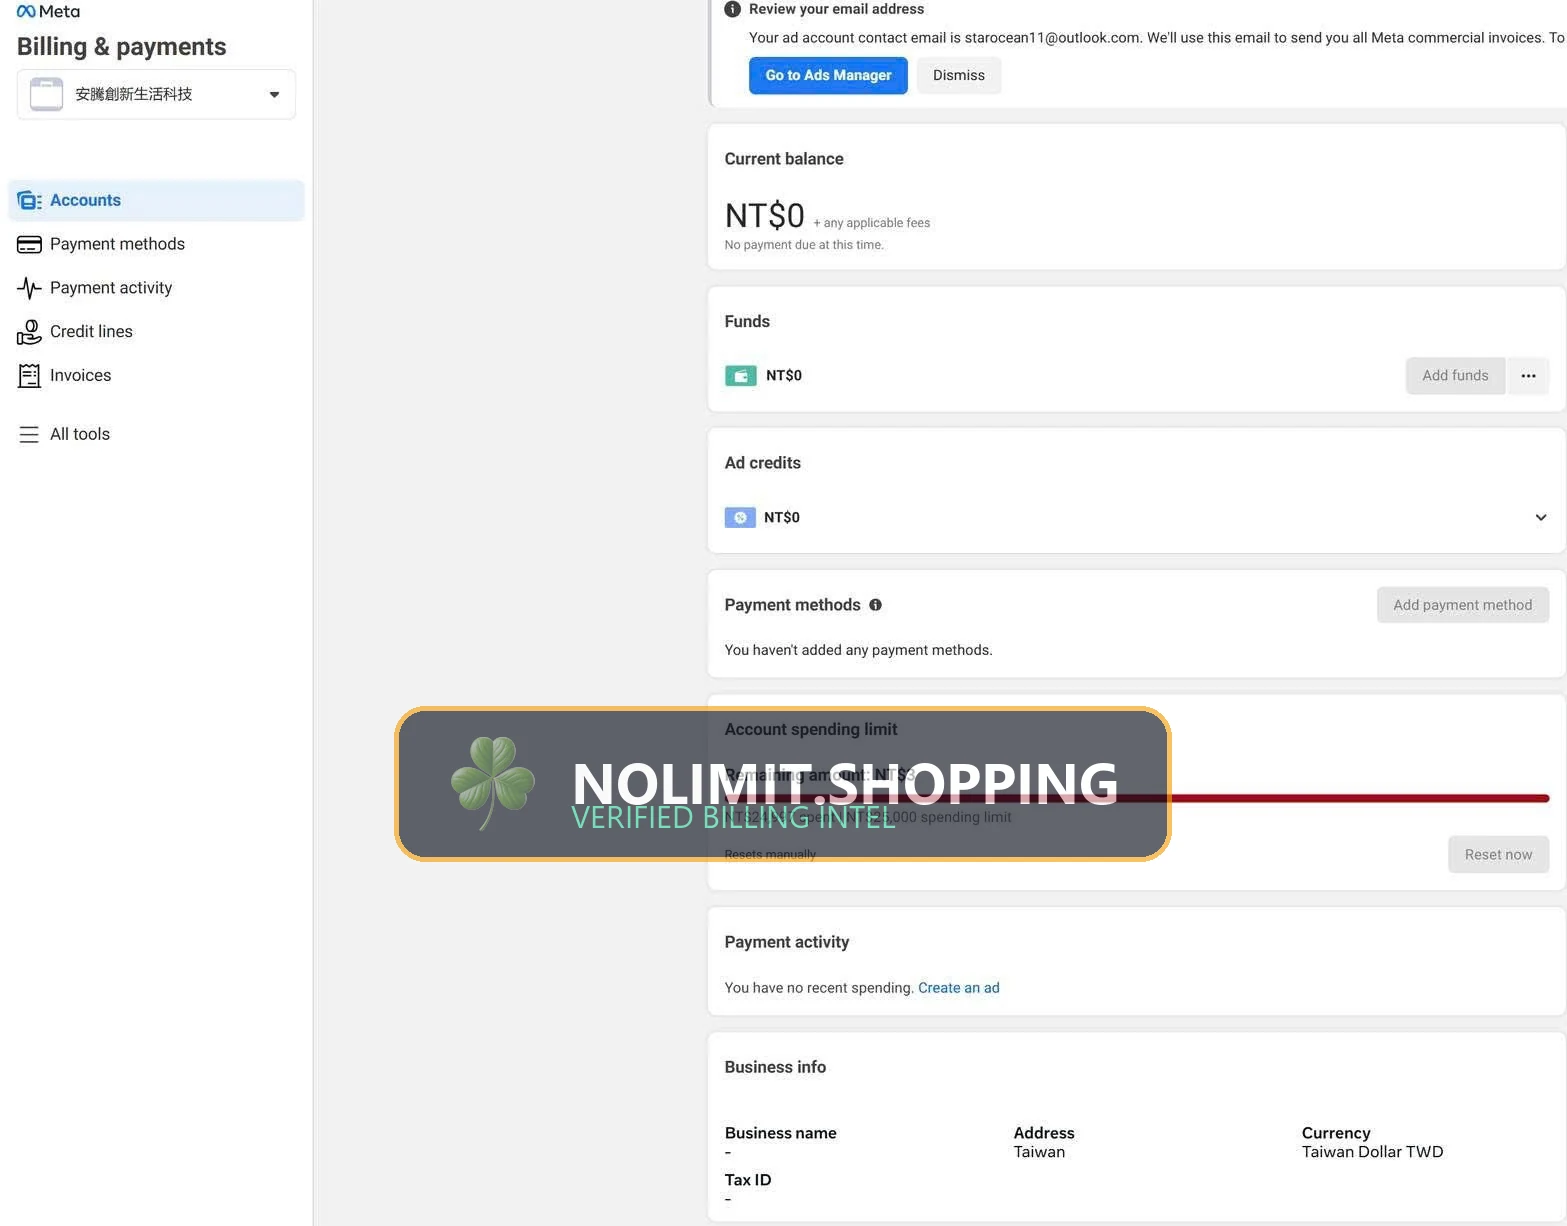Screen dimensions: 1567x1226
Task: Click the Payment methods info icon
Action: click(x=875, y=605)
